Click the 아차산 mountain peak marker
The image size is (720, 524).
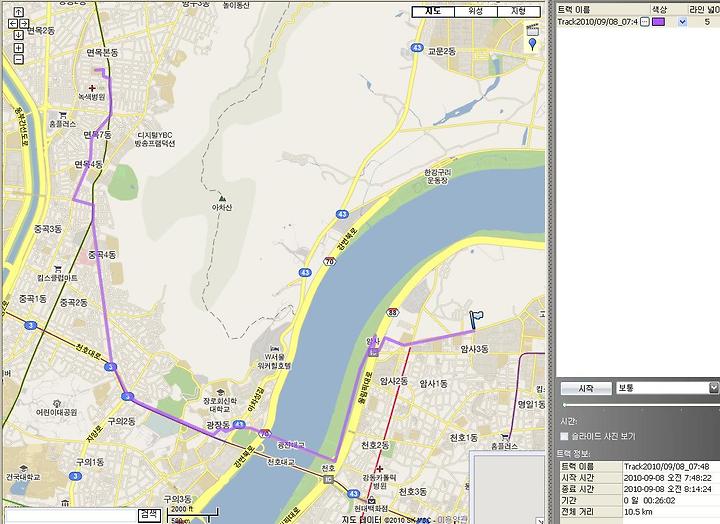coord(223,198)
